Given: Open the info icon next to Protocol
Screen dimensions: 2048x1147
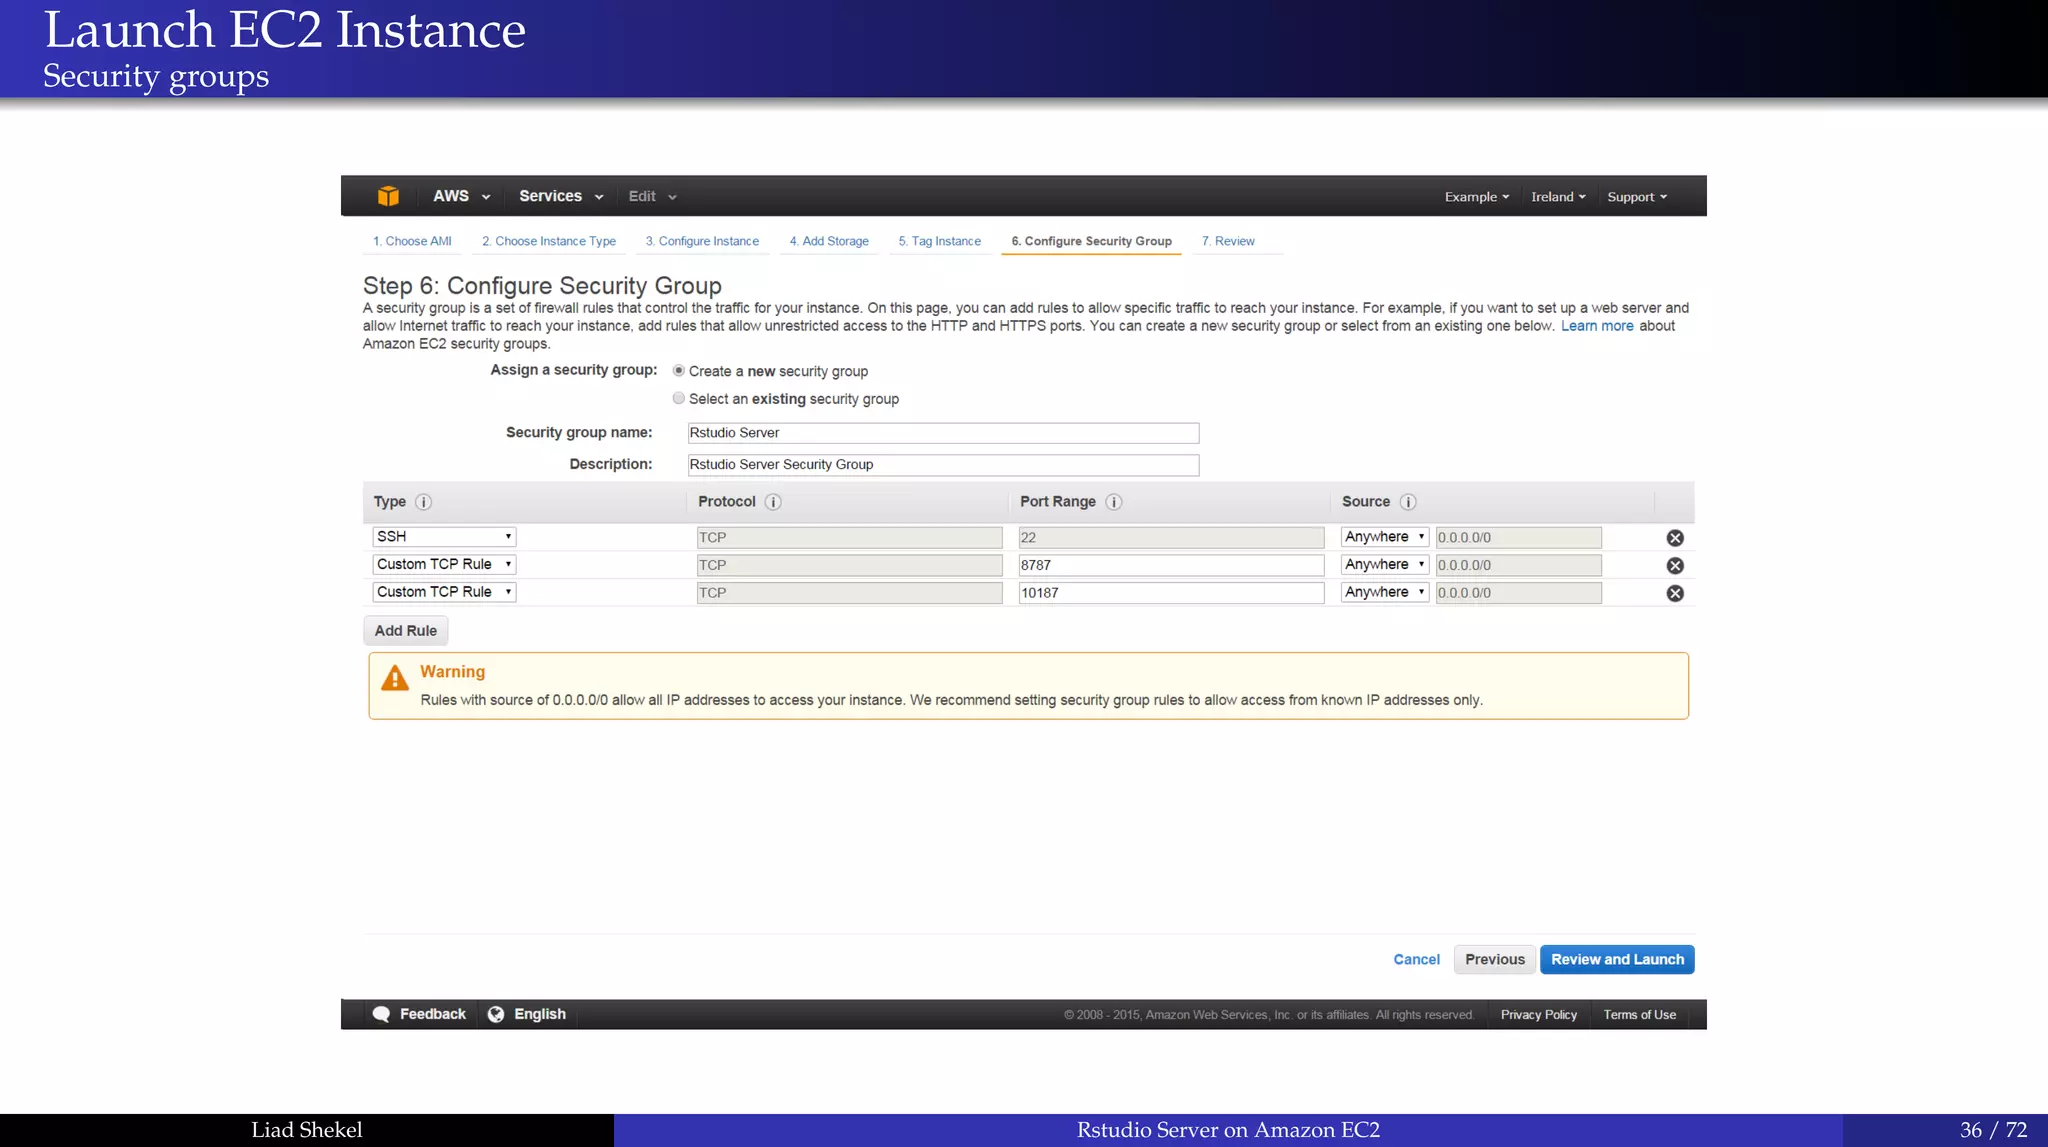Looking at the screenshot, I should coord(773,502).
